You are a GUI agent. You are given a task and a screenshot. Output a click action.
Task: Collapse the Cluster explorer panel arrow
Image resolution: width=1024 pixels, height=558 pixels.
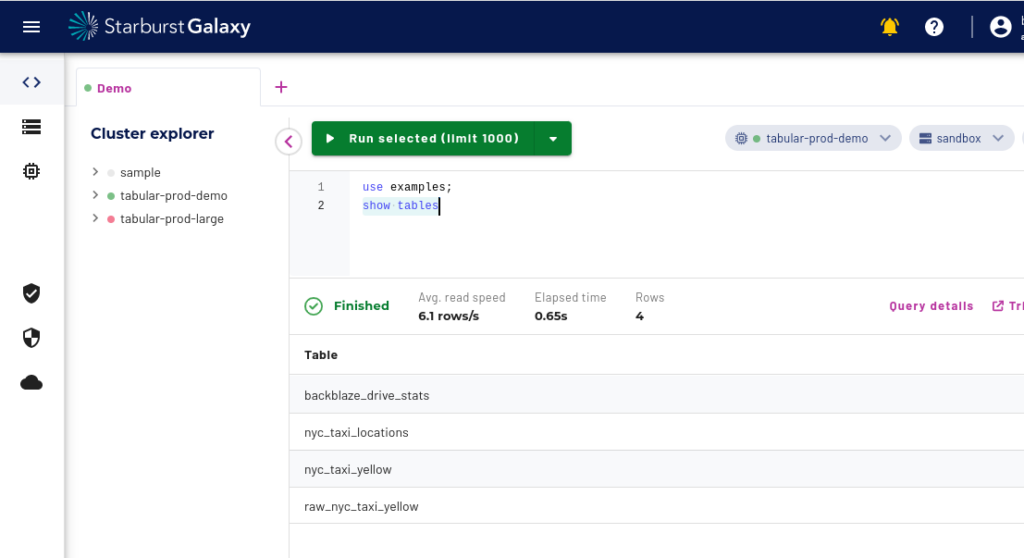click(x=289, y=141)
